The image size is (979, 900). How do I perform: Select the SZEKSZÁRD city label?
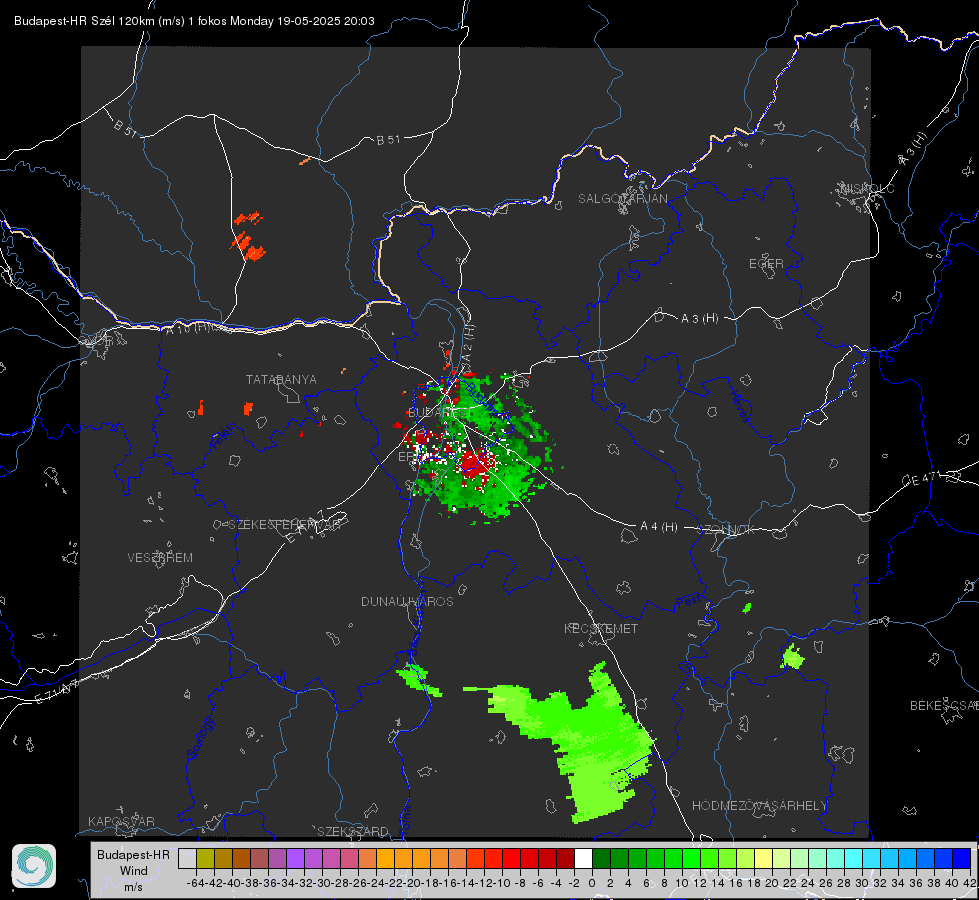pyautogui.click(x=353, y=831)
